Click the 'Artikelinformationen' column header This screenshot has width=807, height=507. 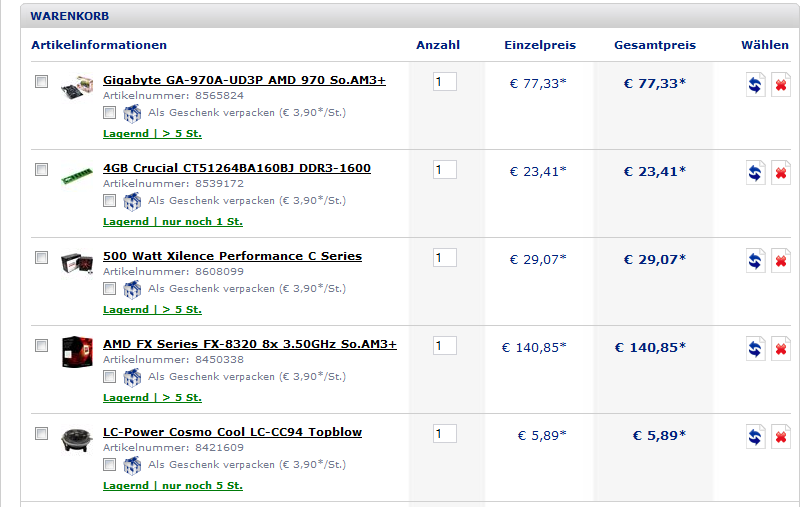tap(99, 45)
